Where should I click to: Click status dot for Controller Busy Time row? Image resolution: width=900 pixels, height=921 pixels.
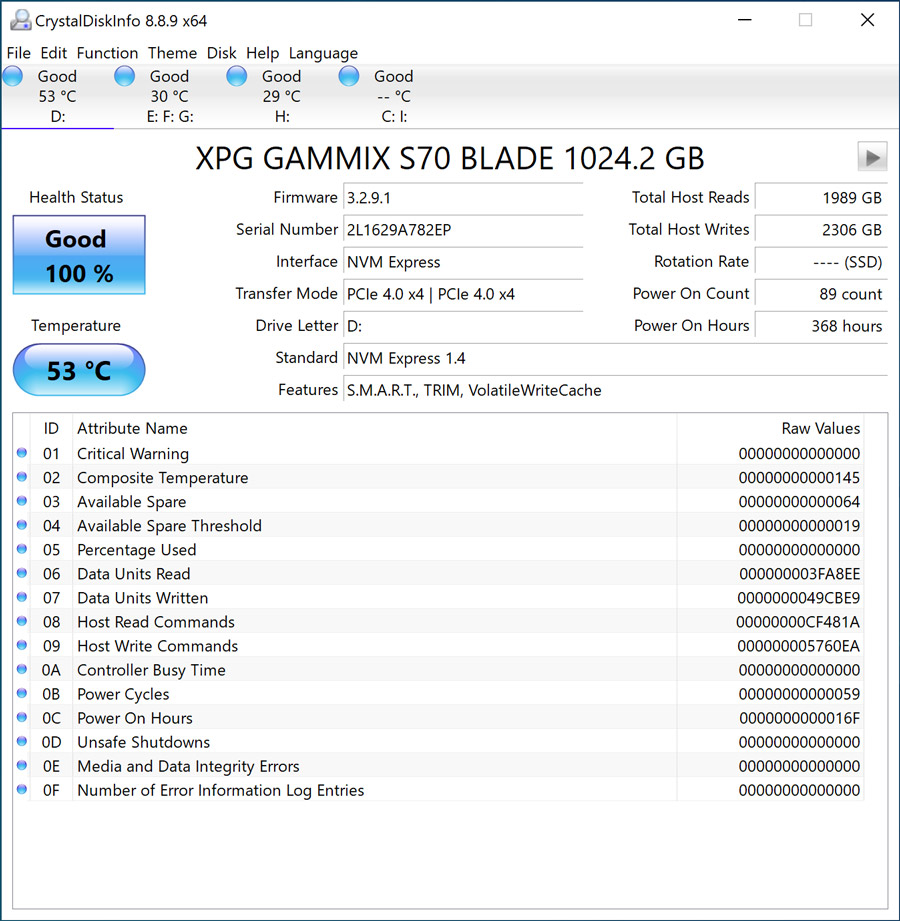22,670
